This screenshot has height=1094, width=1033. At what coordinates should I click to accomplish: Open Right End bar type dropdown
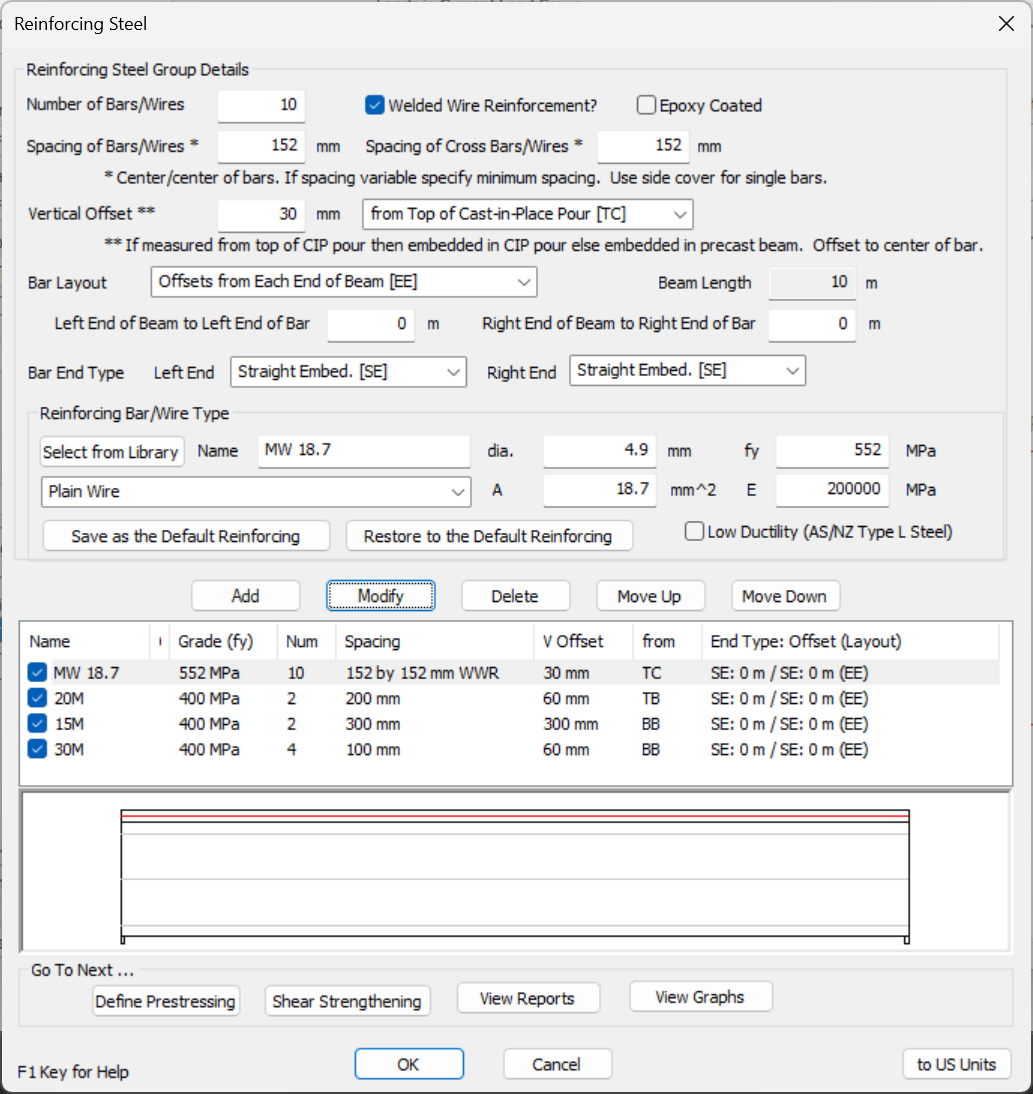(687, 371)
